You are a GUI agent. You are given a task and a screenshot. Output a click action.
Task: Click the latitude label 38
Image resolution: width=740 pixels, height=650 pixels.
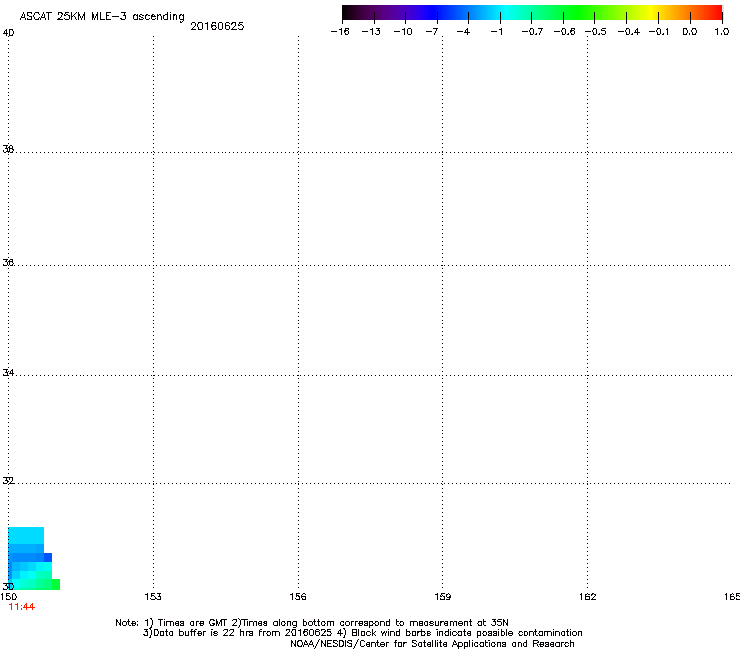pyautogui.click(x=8, y=149)
